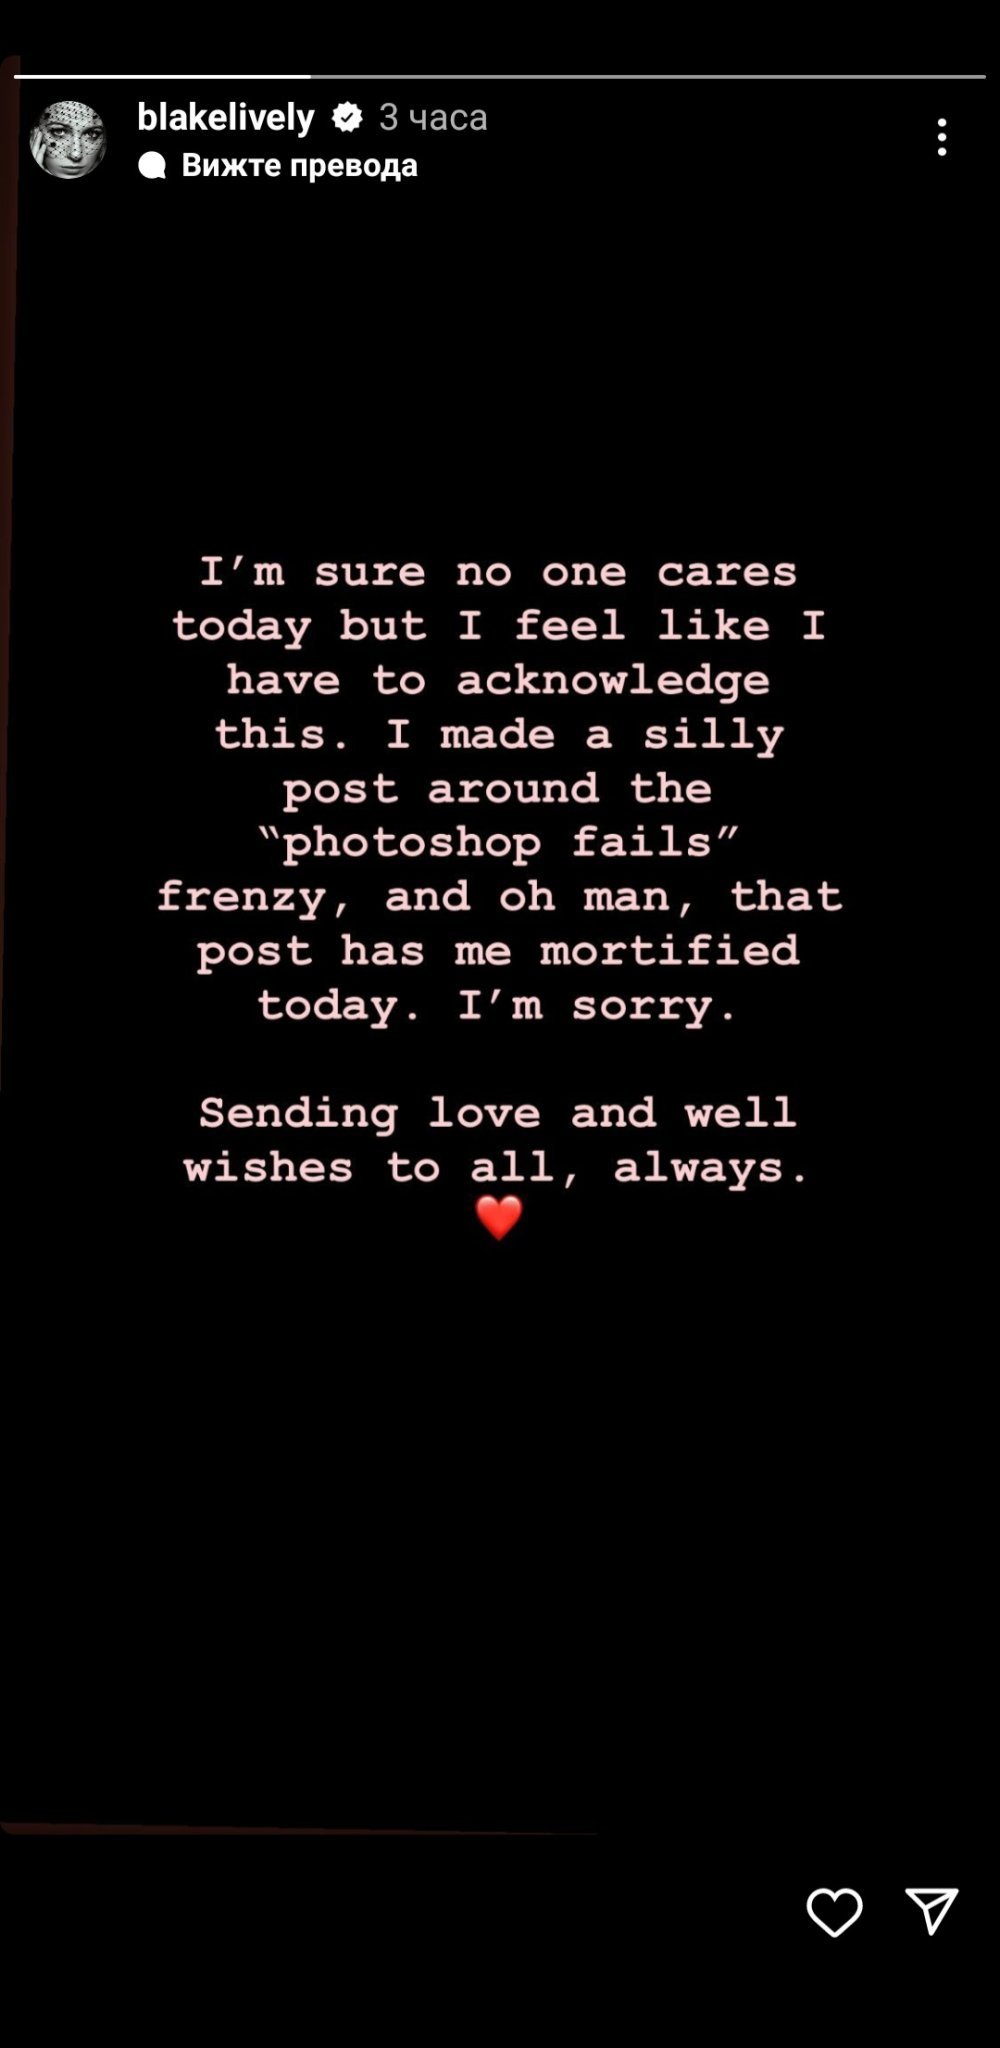Viewport: 1000px width, 2048px height.
Task: Tap the "today. I'm sorry." line
Action: point(498,1005)
